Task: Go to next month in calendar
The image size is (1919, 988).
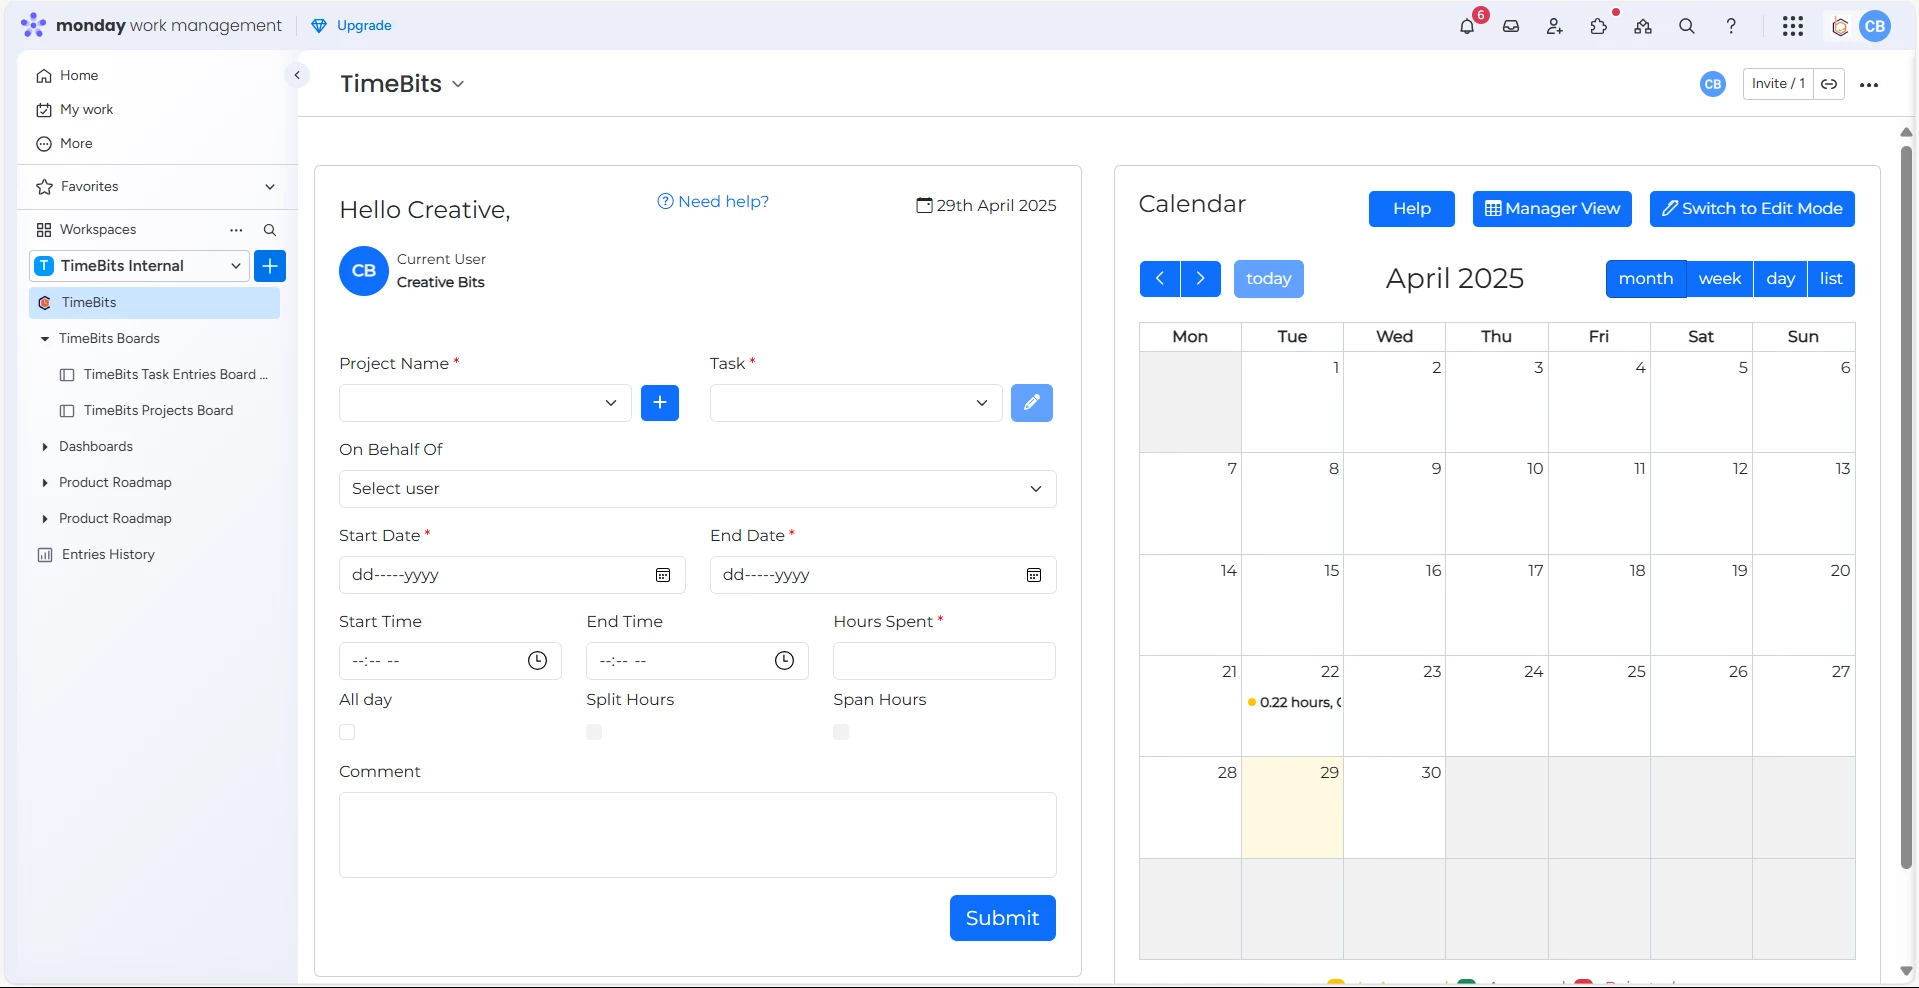Action: [x=1201, y=279]
